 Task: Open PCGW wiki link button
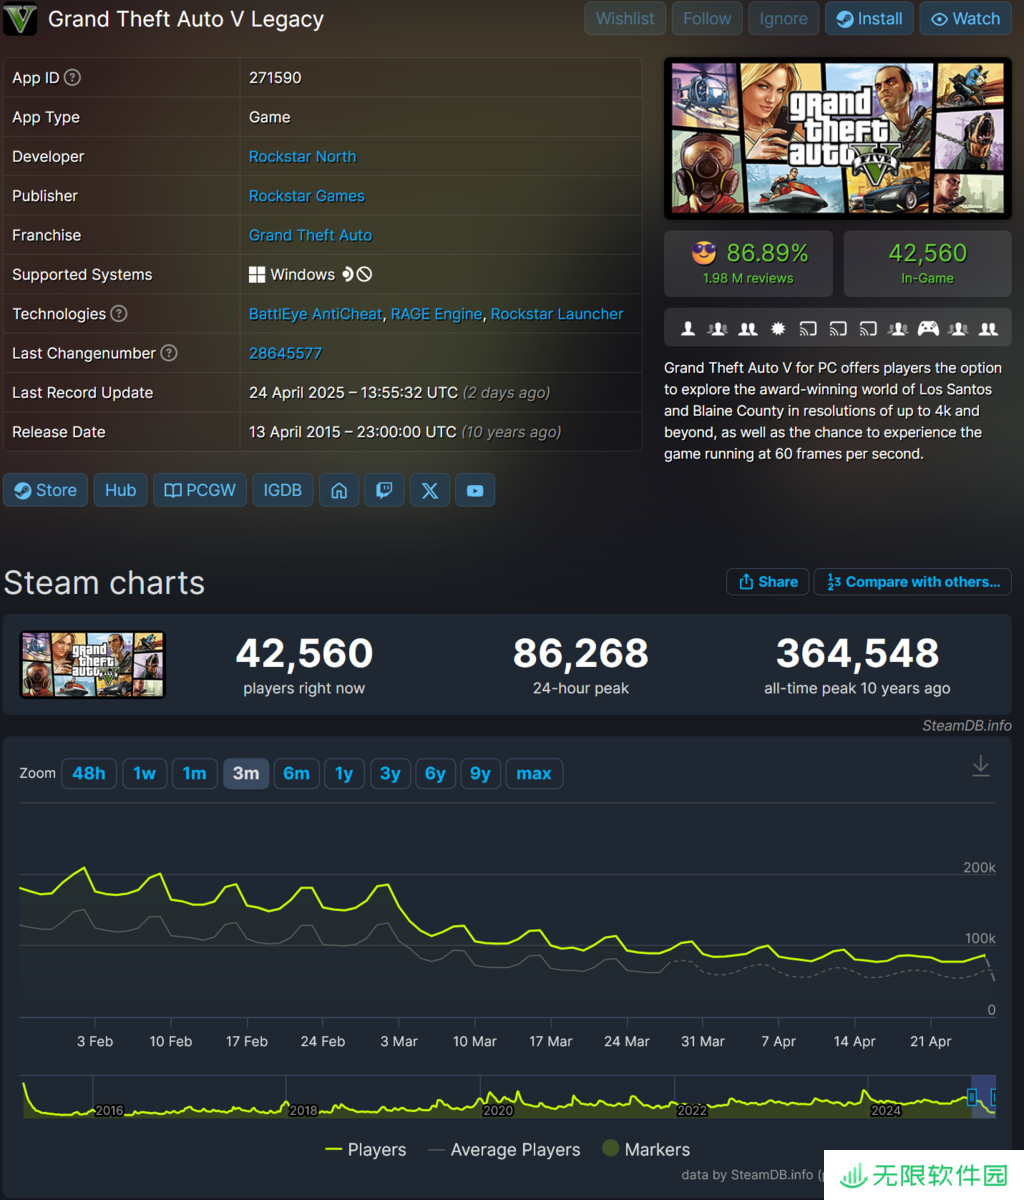click(200, 490)
